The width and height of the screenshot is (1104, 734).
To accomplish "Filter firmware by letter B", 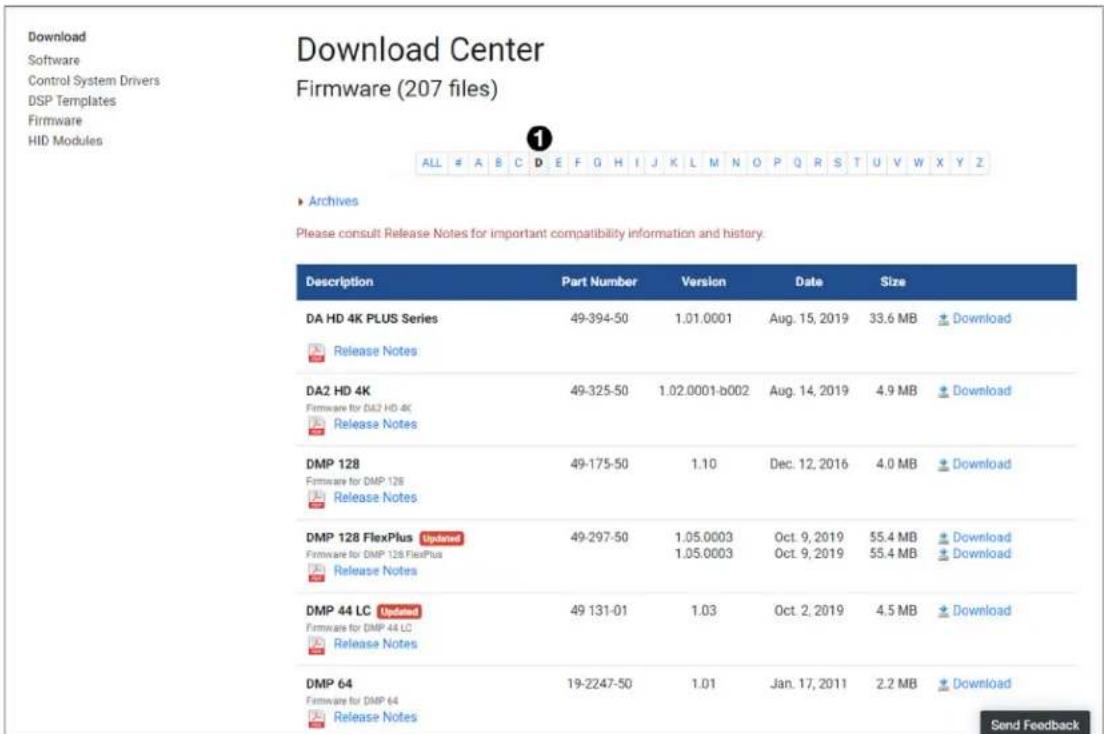I will pyautogui.click(x=498, y=163).
